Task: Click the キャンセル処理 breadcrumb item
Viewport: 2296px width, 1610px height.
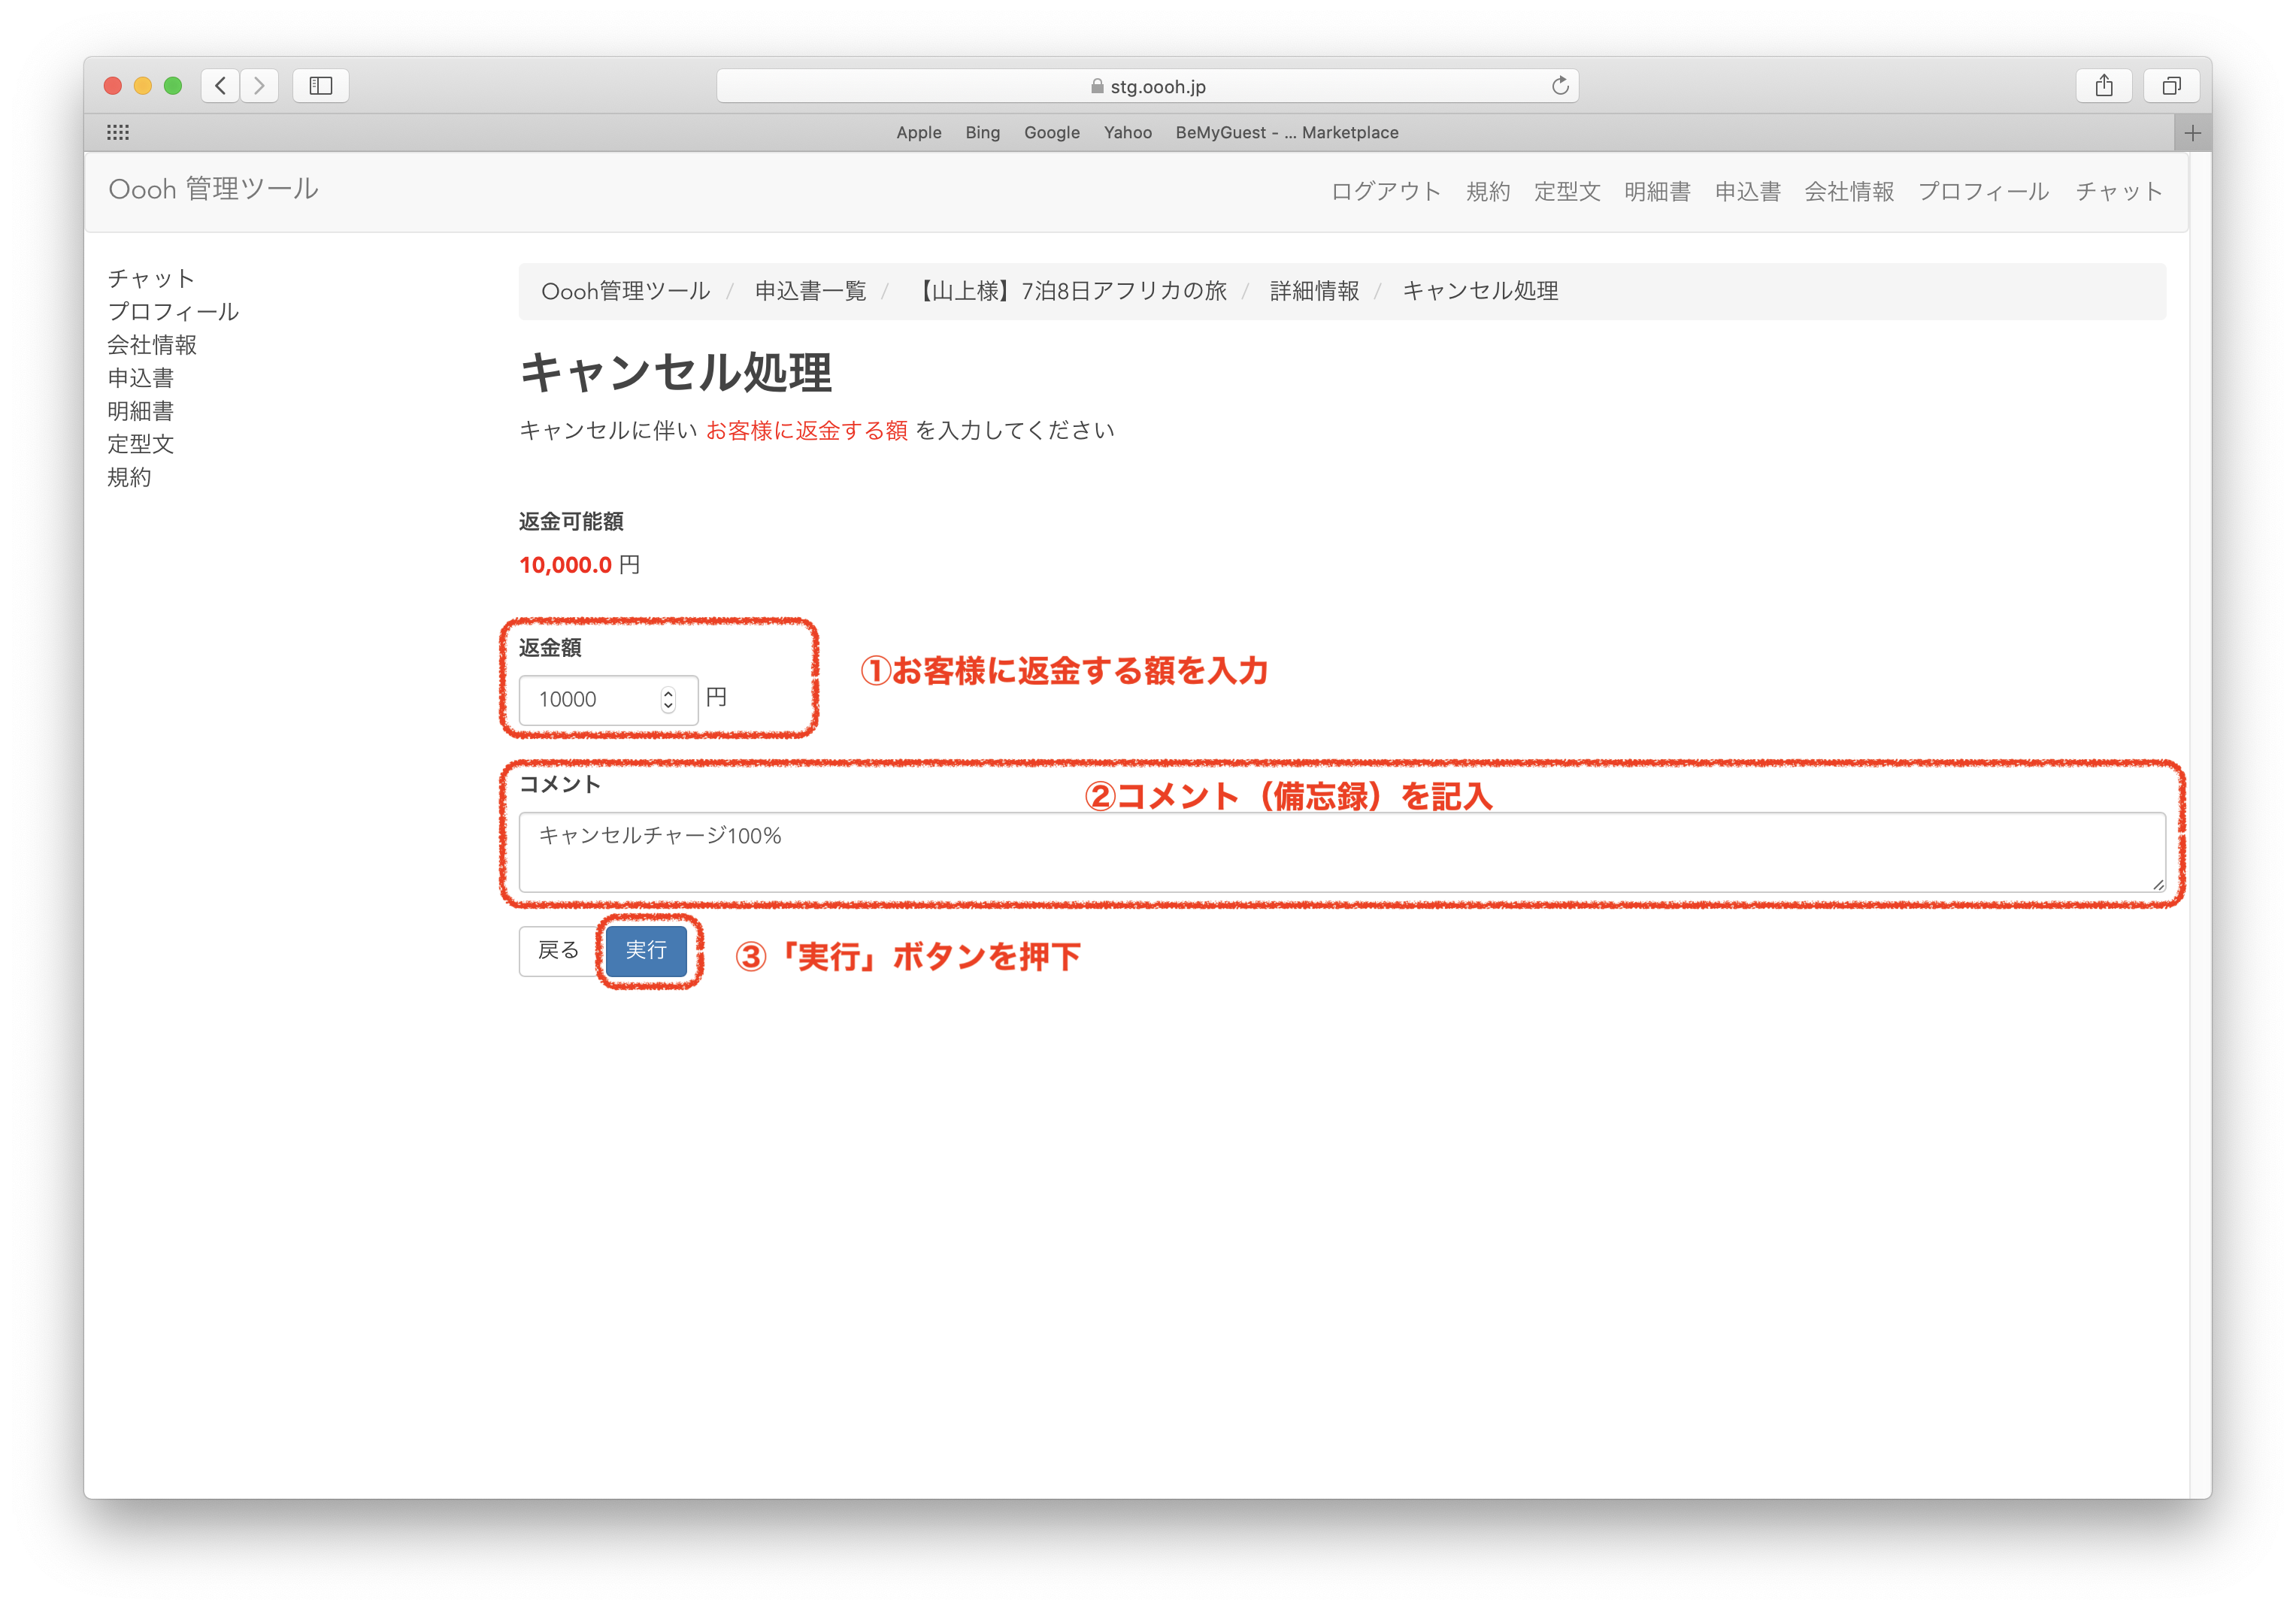Action: pyautogui.click(x=1479, y=291)
